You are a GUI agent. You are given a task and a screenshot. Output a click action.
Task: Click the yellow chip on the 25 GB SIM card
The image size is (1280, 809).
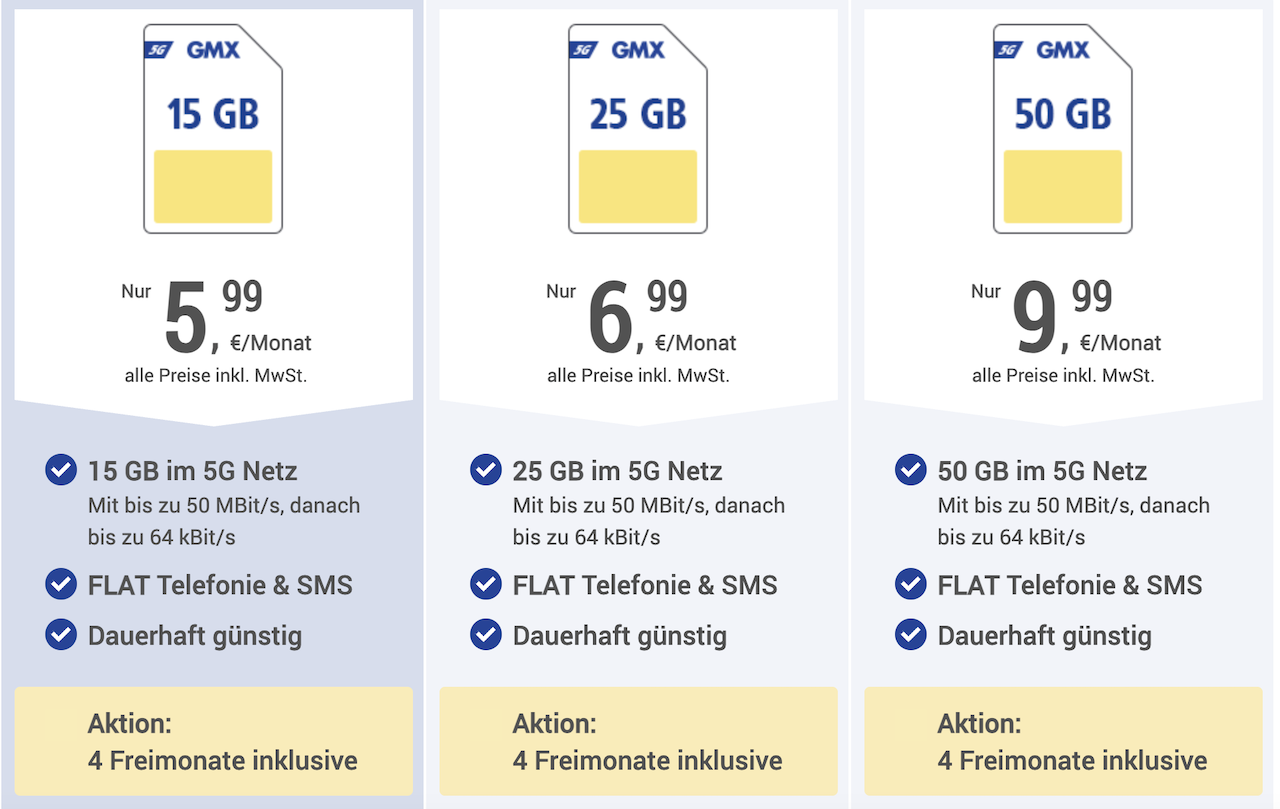click(x=638, y=187)
